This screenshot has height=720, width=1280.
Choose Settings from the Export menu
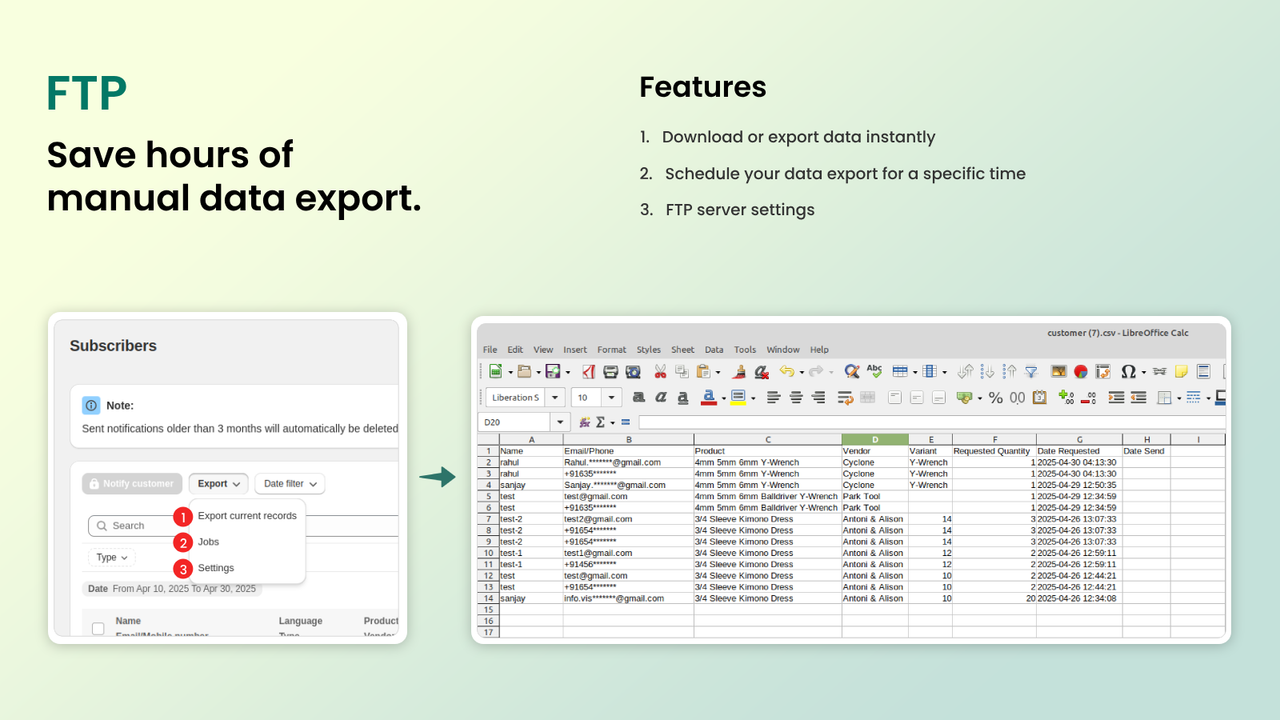[x=216, y=568]
